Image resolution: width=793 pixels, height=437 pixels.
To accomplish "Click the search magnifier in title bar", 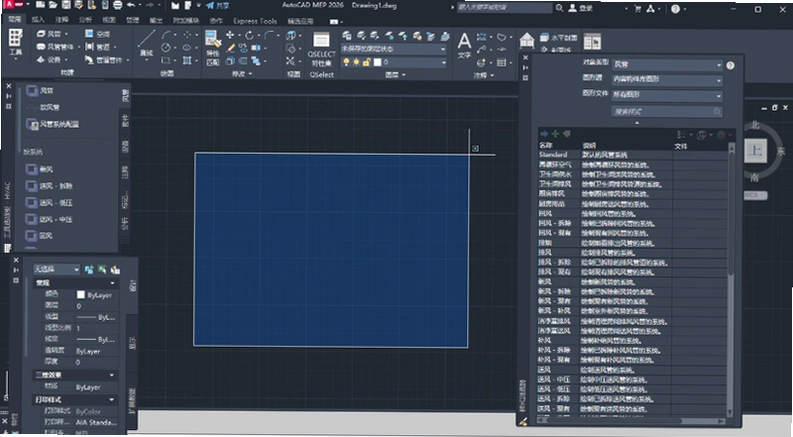I will coord(559,8).
